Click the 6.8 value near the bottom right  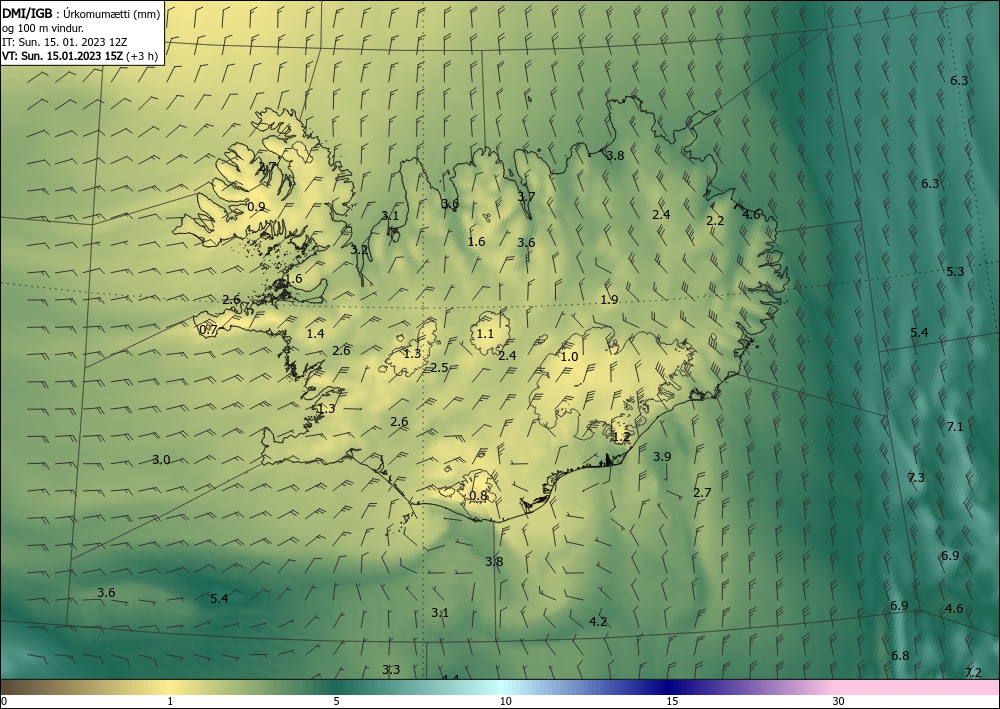coord(900,655)
